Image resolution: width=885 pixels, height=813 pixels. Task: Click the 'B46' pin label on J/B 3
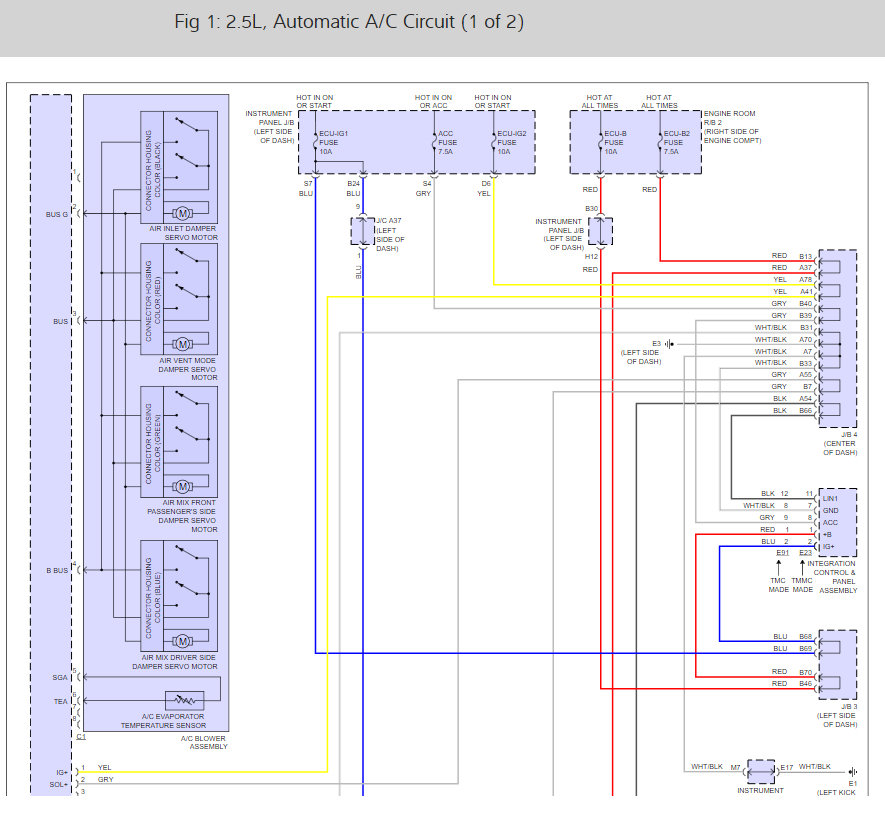click(x=805, y=684)
